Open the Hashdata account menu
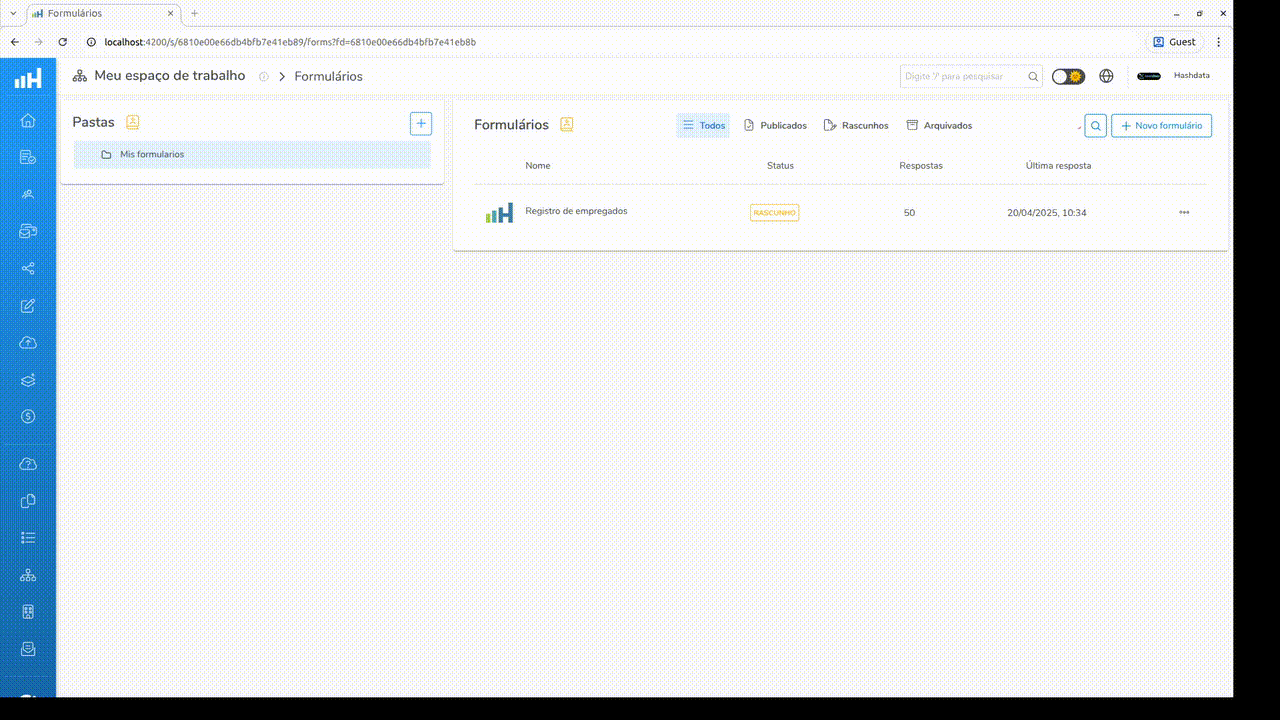 pos(1191,76)
